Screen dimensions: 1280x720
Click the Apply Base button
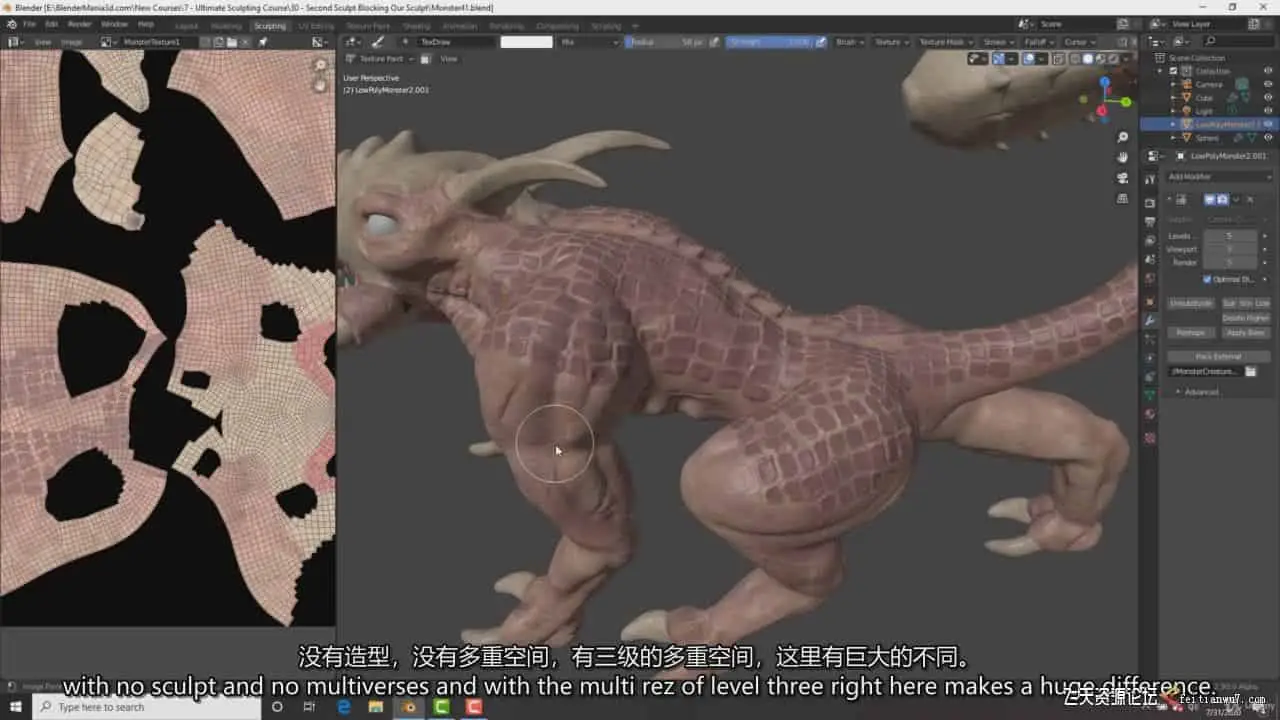click(x=1245, y=332)
